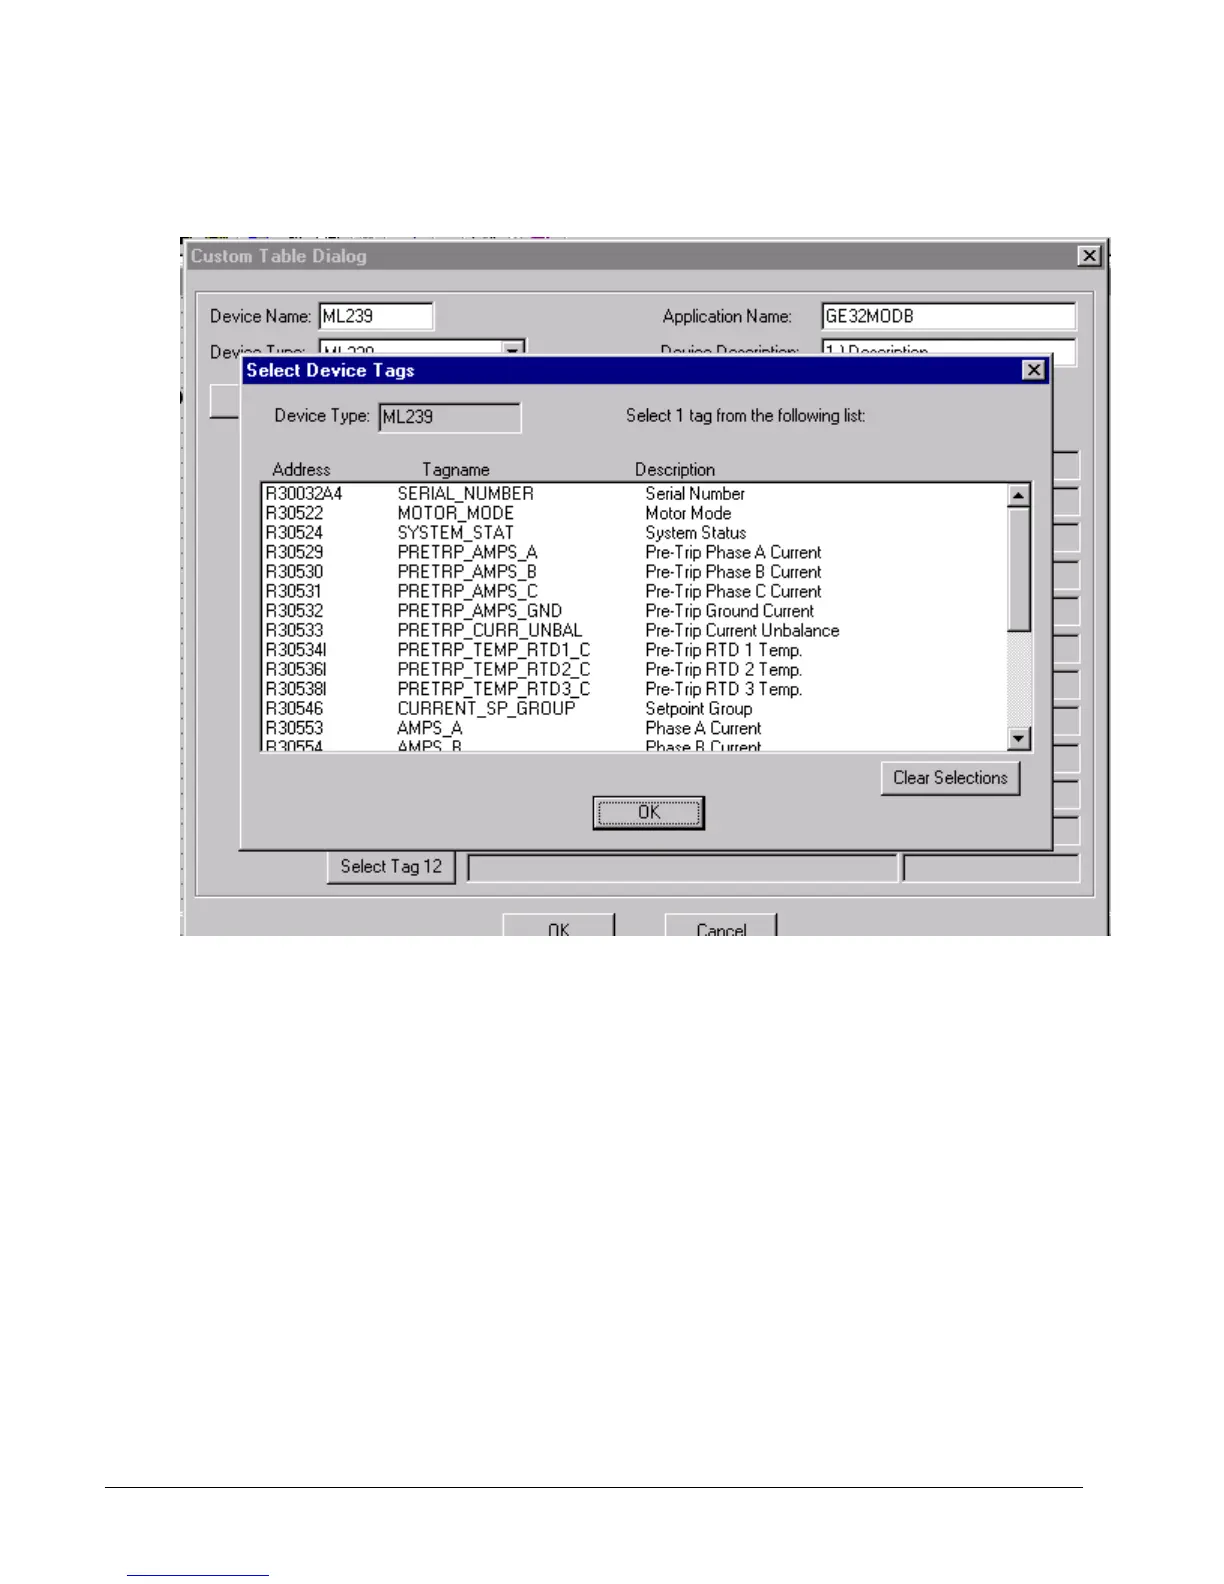Screen dimensions: 1224x1584
Task: Click the Pre-Trip Ground Current description
Action: [730, 611]
